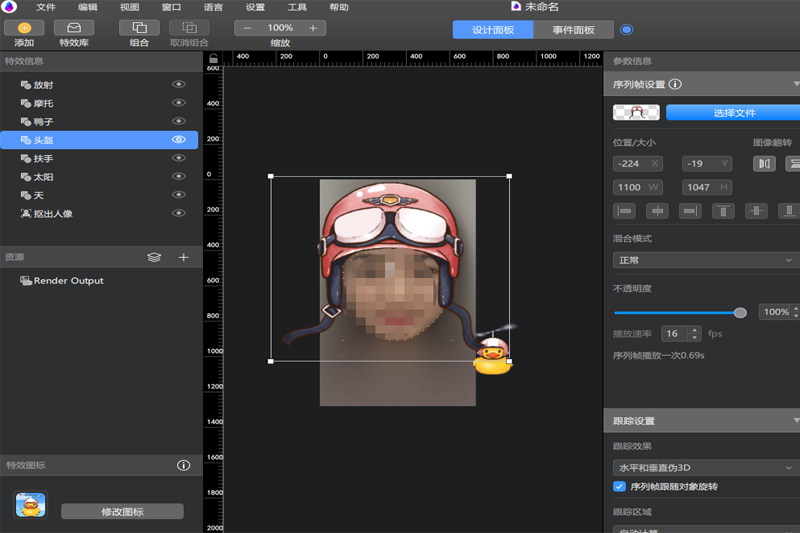Uncheck 序列帧跟随对象旋转 checkbox

click(x=619, y=486)
